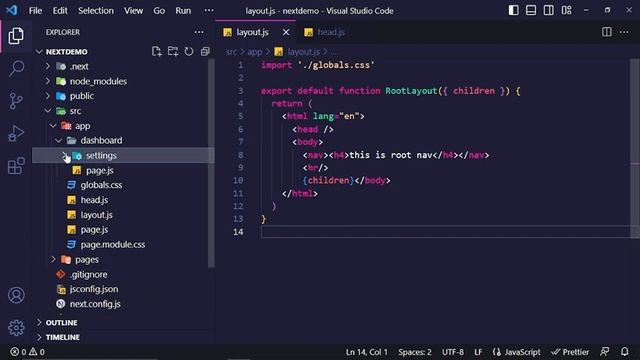Open the Selection menu
The image size is (640, 360).
coord(96,11)
